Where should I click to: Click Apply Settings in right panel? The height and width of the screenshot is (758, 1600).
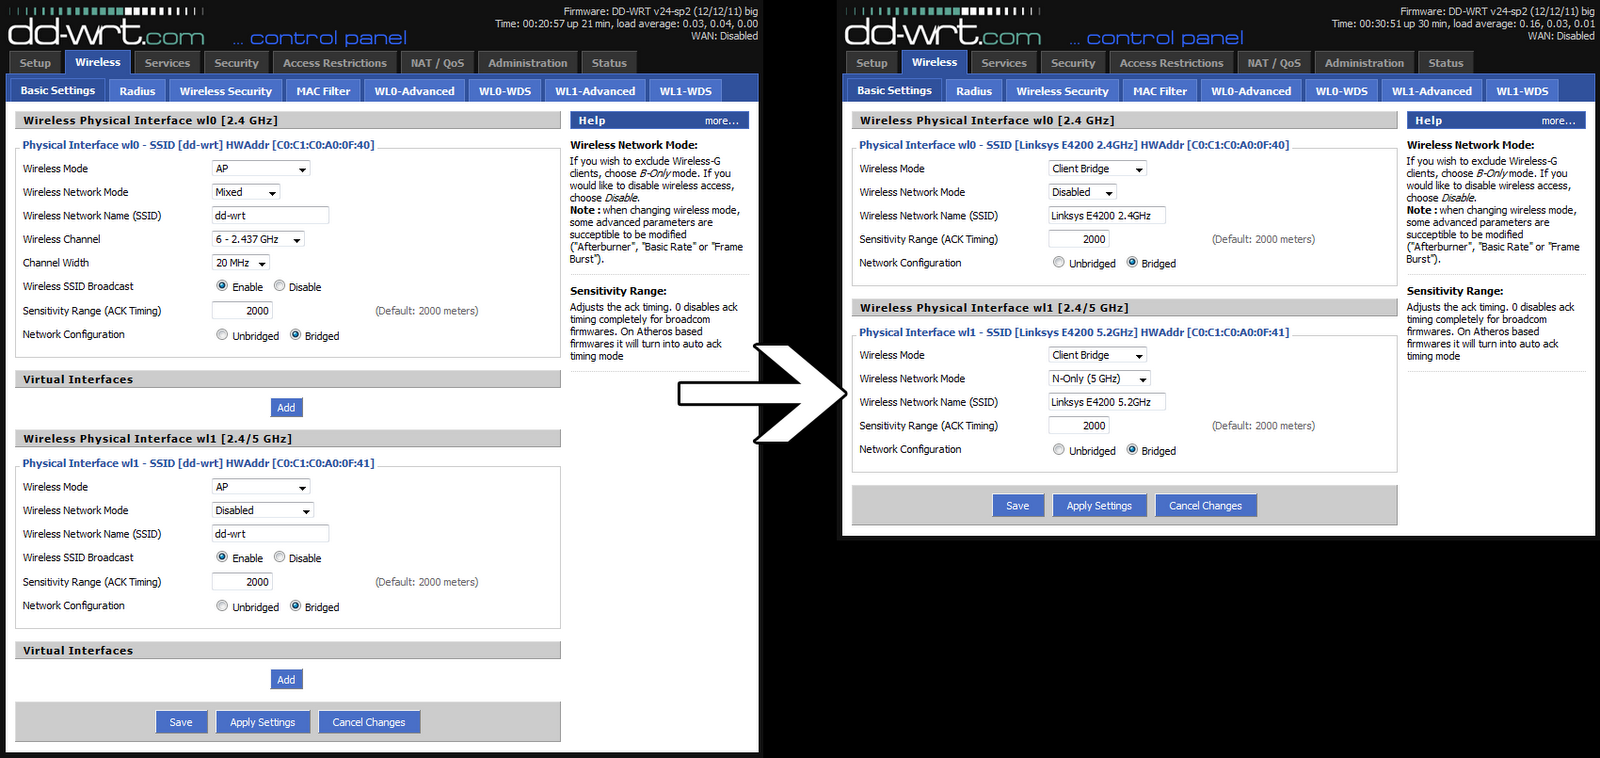click(x=1099, y=505)
